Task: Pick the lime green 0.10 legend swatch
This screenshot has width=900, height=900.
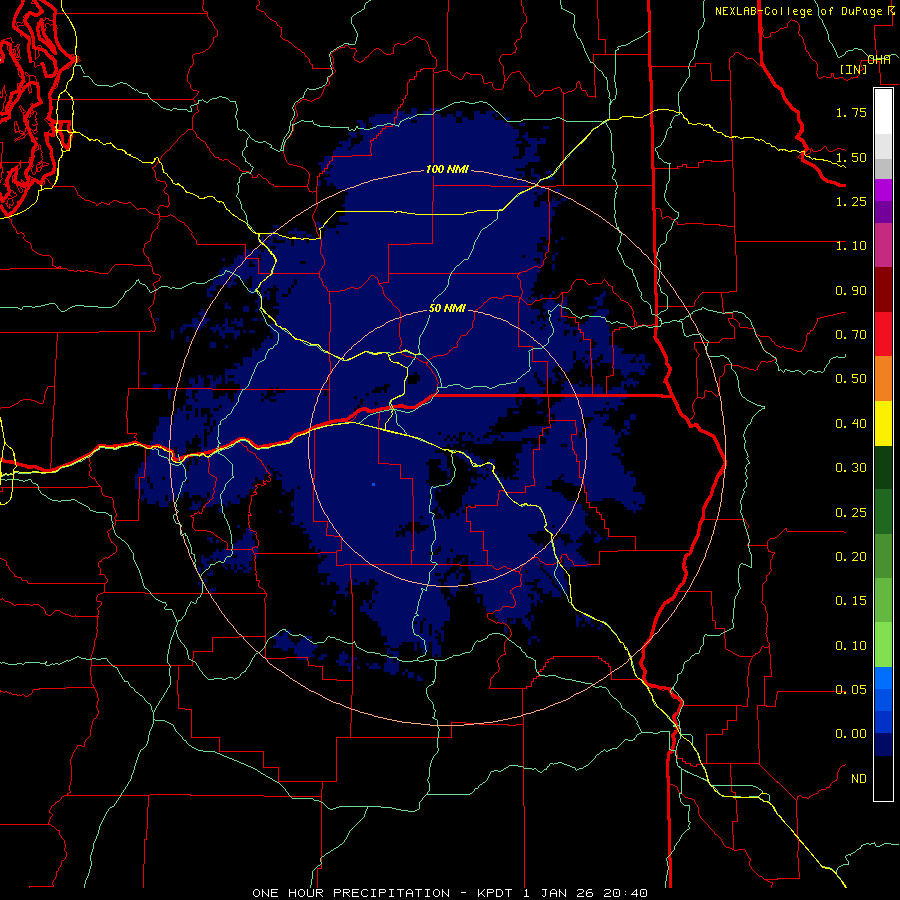Action: [x=883, y=645]
